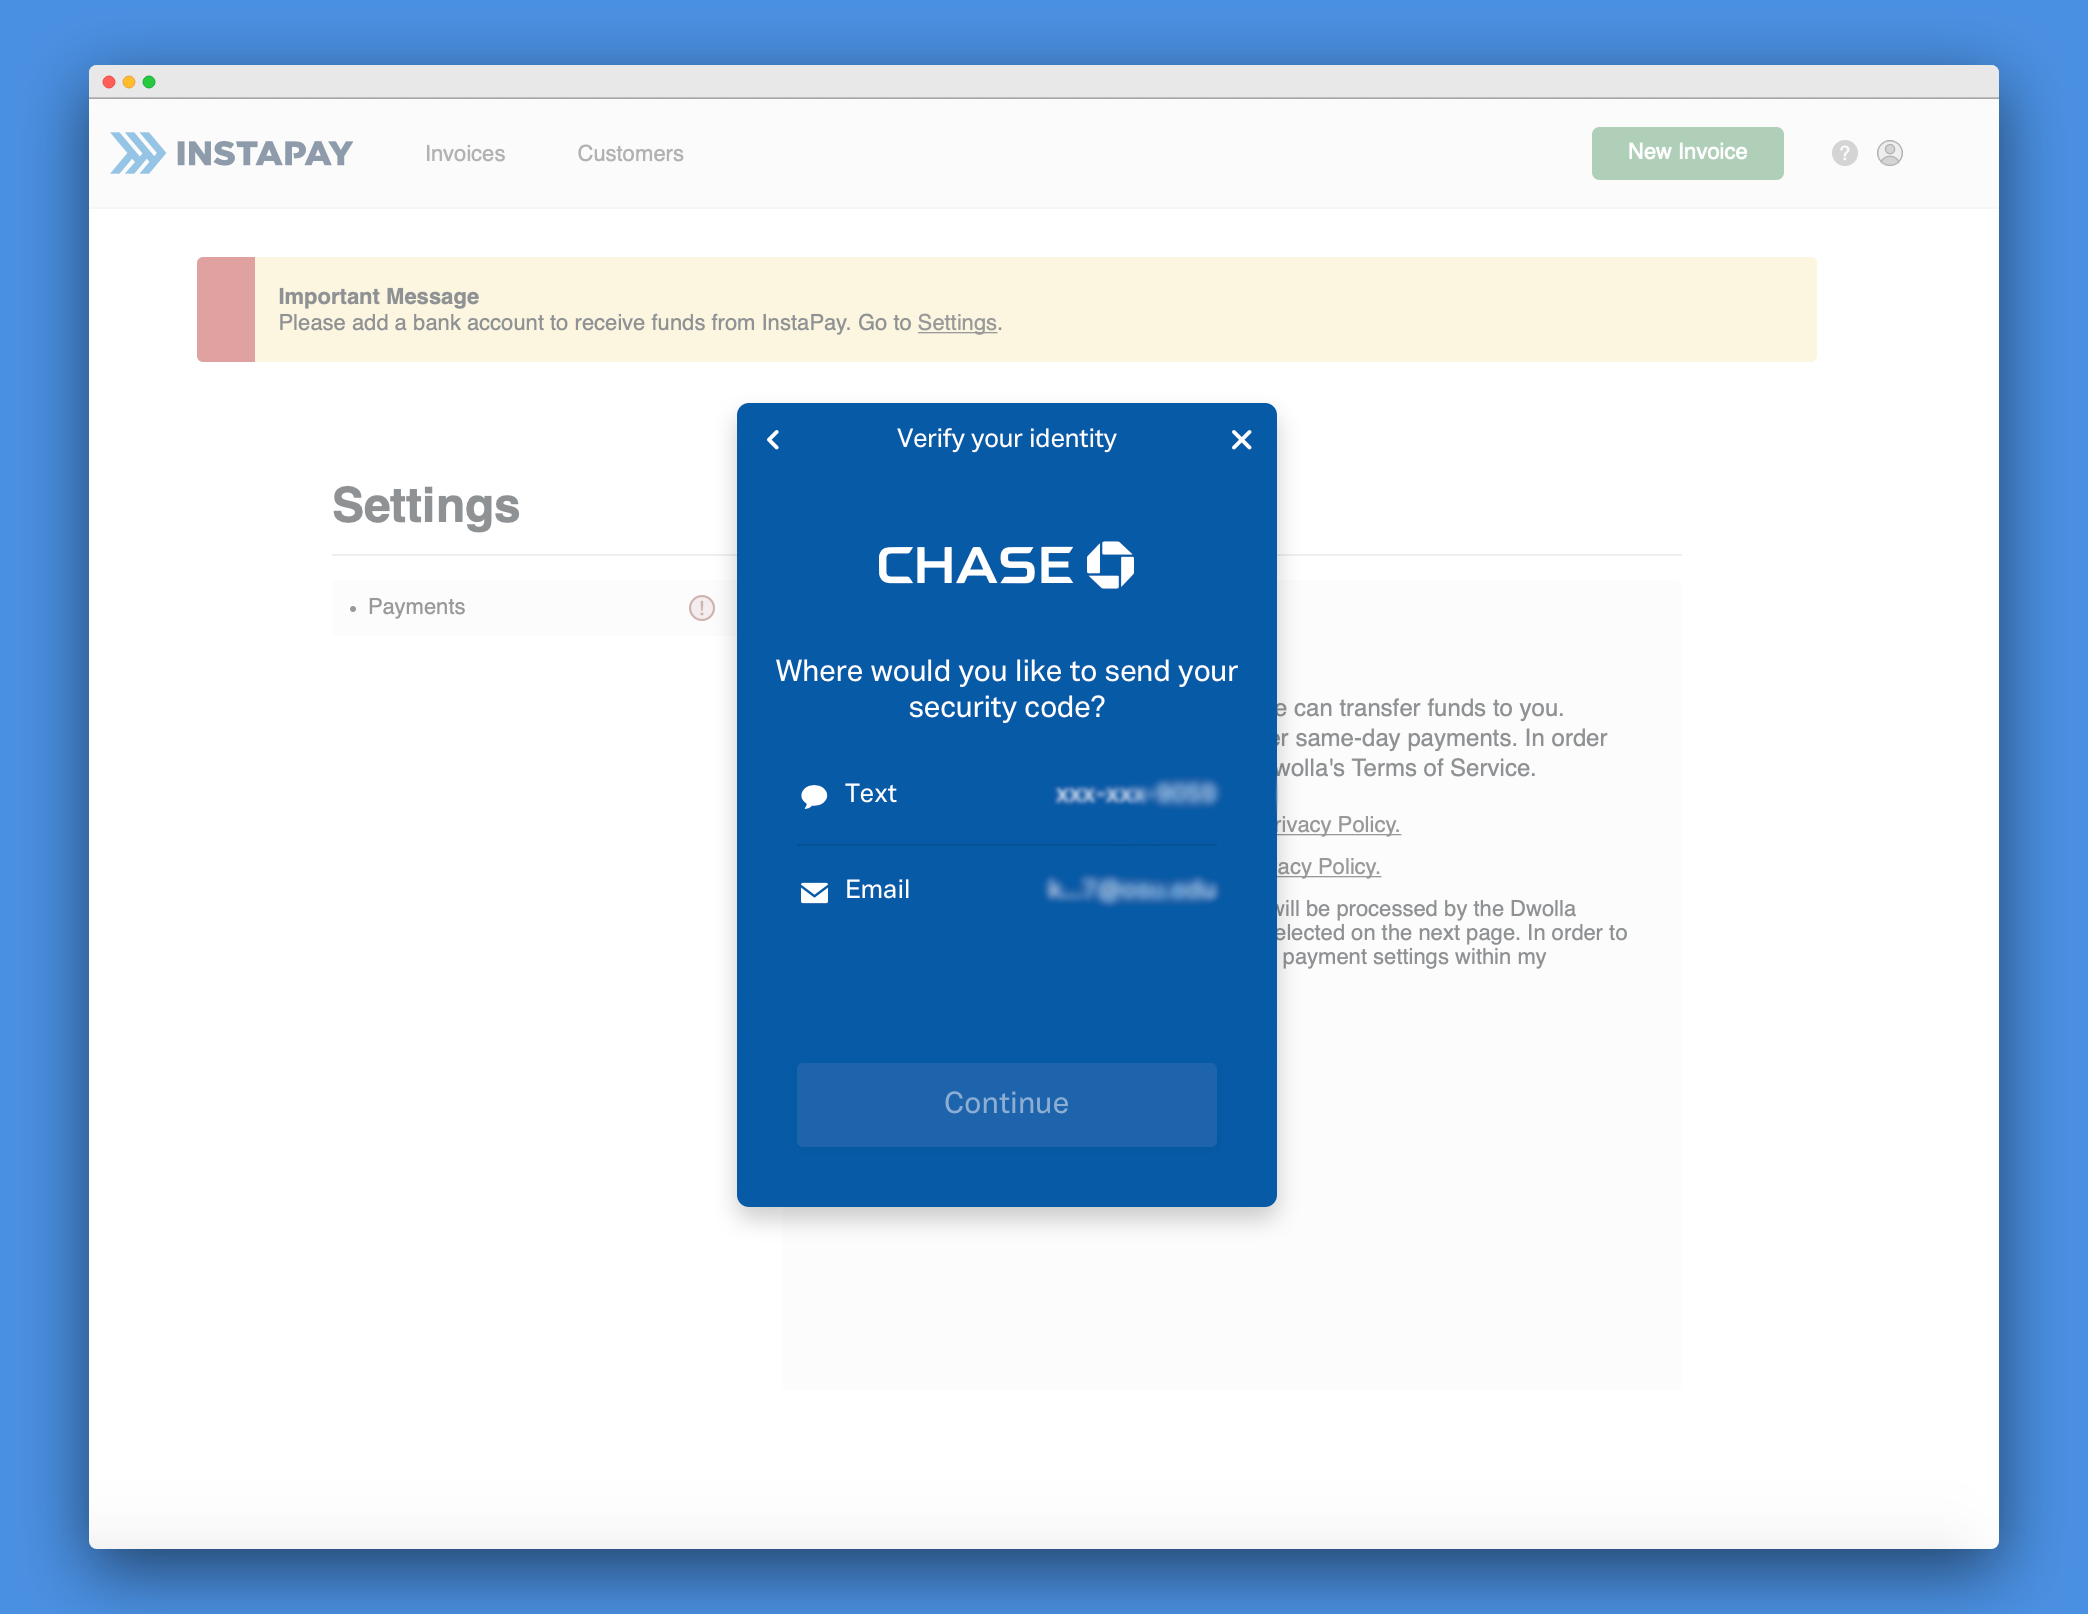Click the masked email address value
Image resolution: width=2088 pixels, height=1614 pixels.
(1132, 890)
